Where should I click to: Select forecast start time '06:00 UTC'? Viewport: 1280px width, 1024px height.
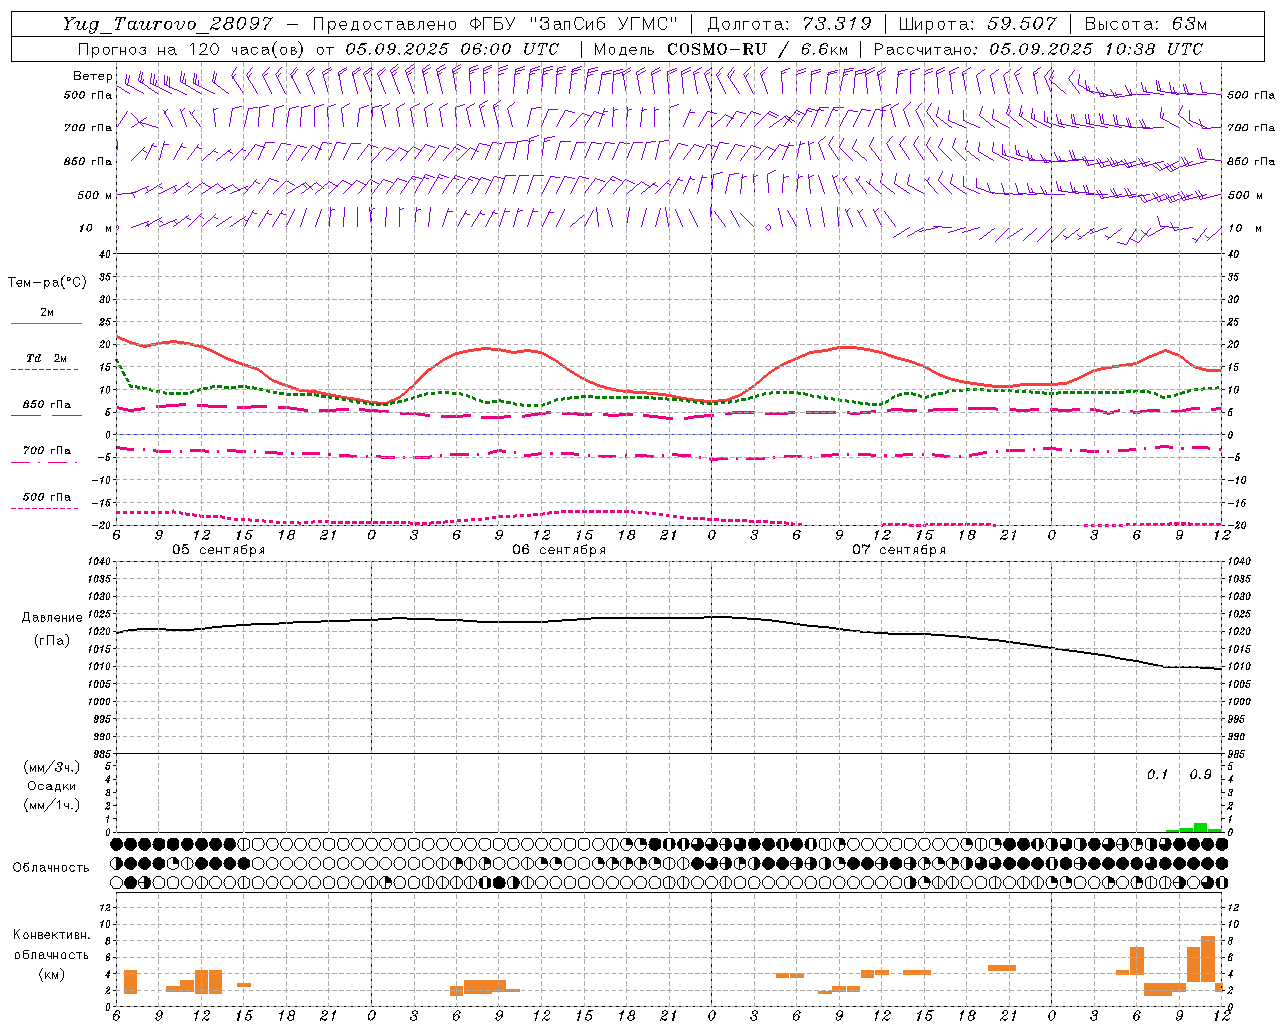(512, 49)
